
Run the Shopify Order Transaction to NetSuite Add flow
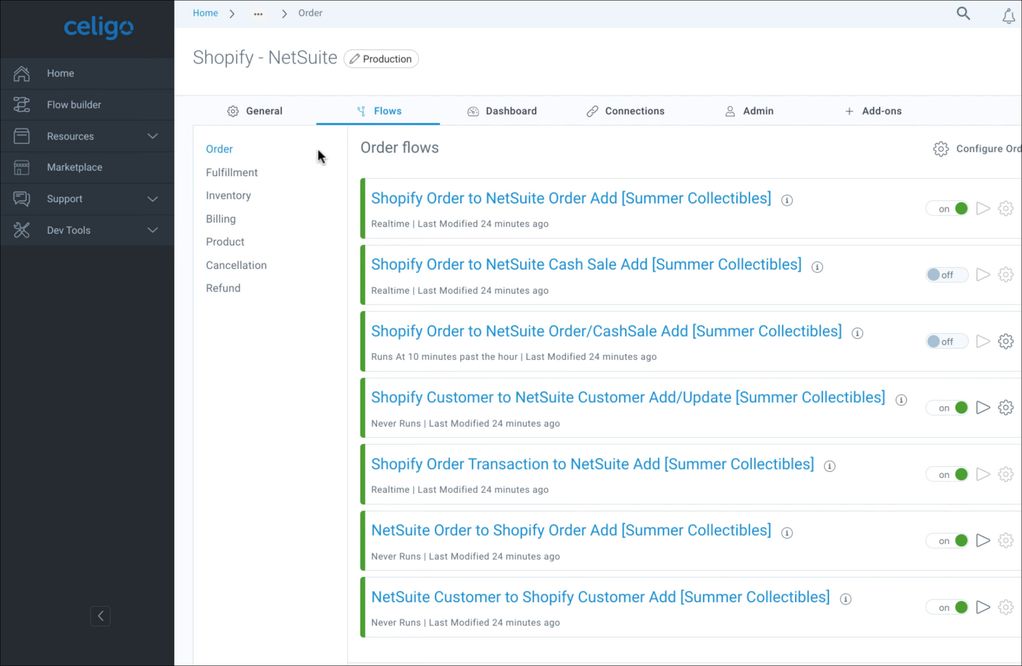click(x=983, y=474)
